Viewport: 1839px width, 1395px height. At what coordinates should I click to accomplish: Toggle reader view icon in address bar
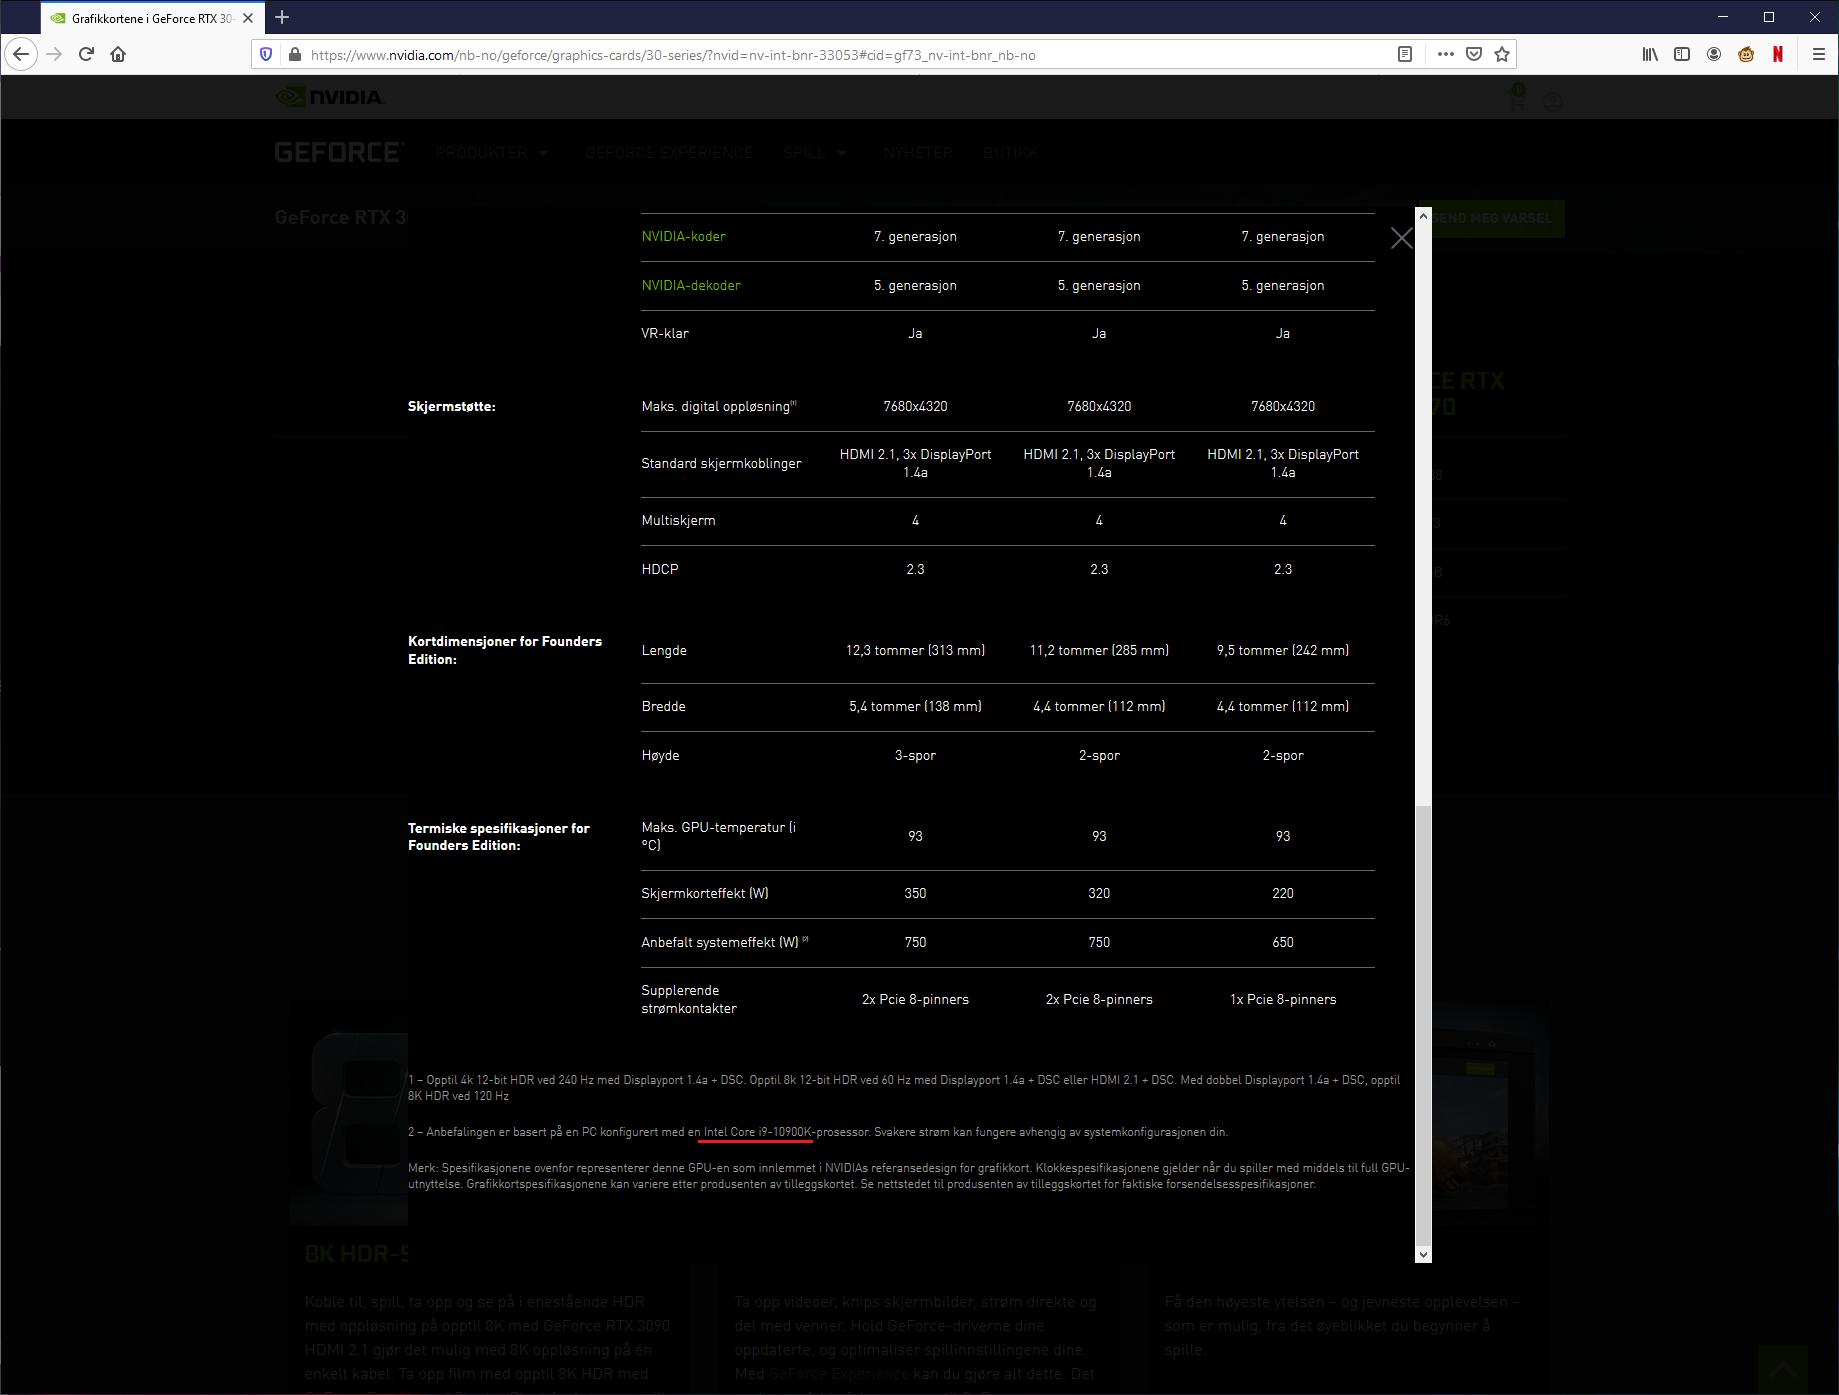[x=1405, y=54]
